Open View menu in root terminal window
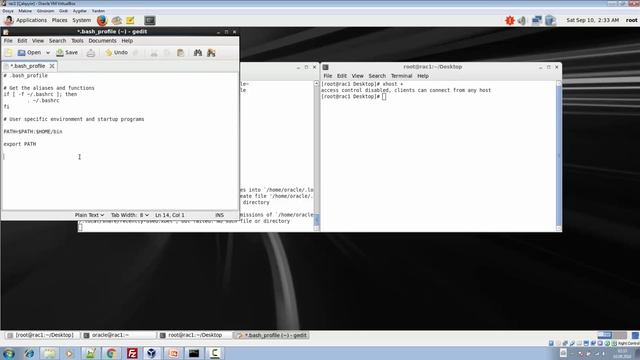640x360 pixels. pos(357,76)
